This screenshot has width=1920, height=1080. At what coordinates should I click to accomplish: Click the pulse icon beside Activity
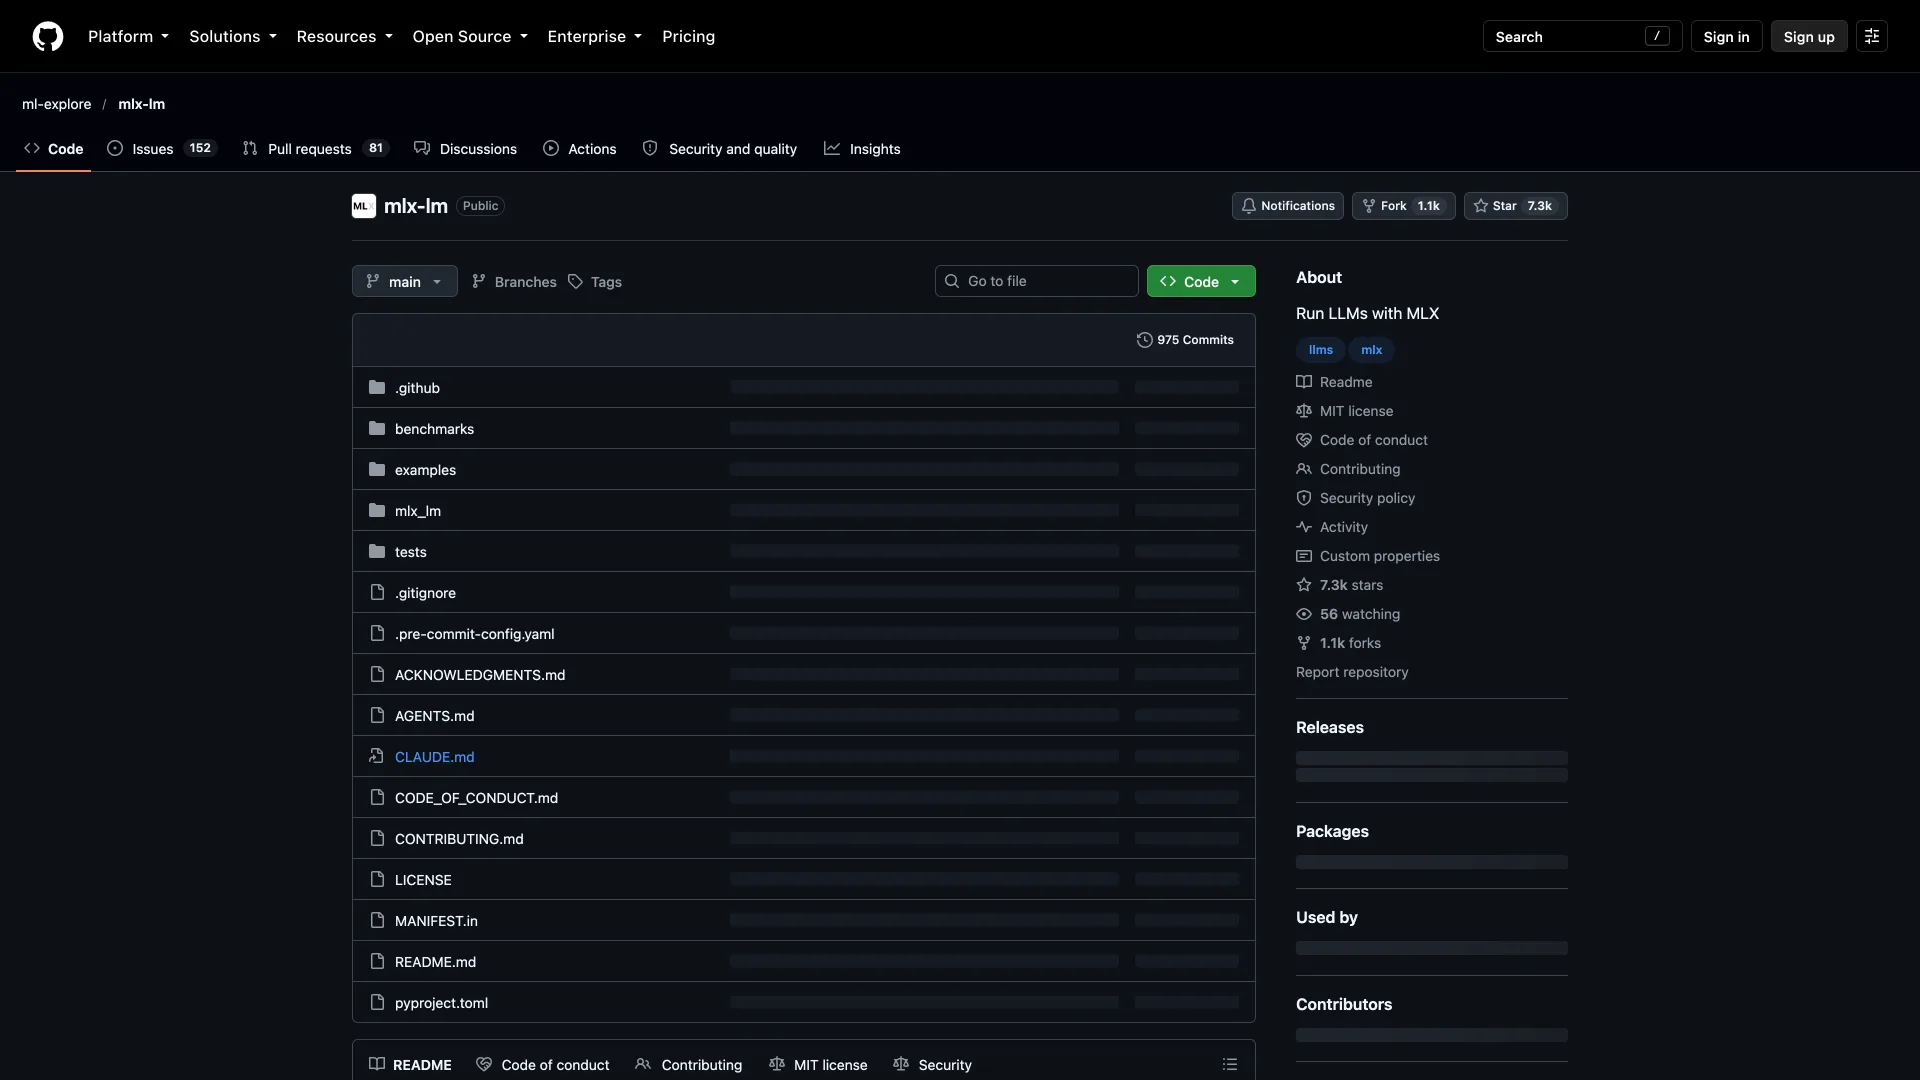click(1304, 527)
